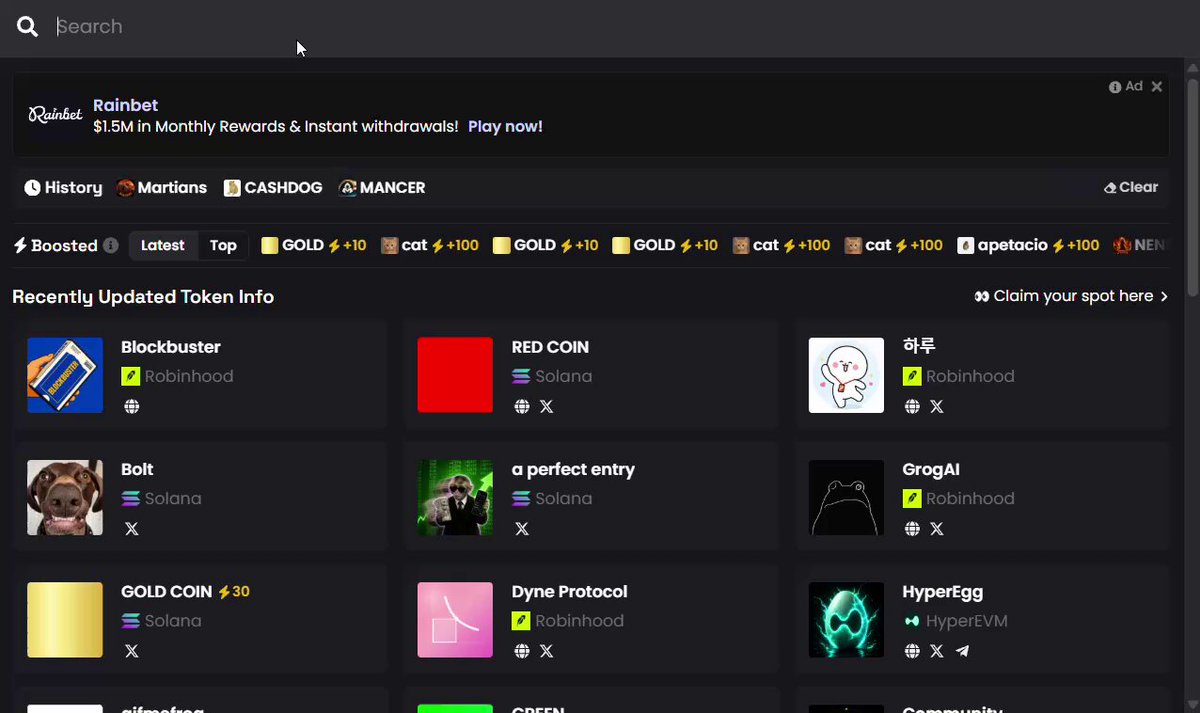Select the Blockbuster token thumbnail

[65, 375]
